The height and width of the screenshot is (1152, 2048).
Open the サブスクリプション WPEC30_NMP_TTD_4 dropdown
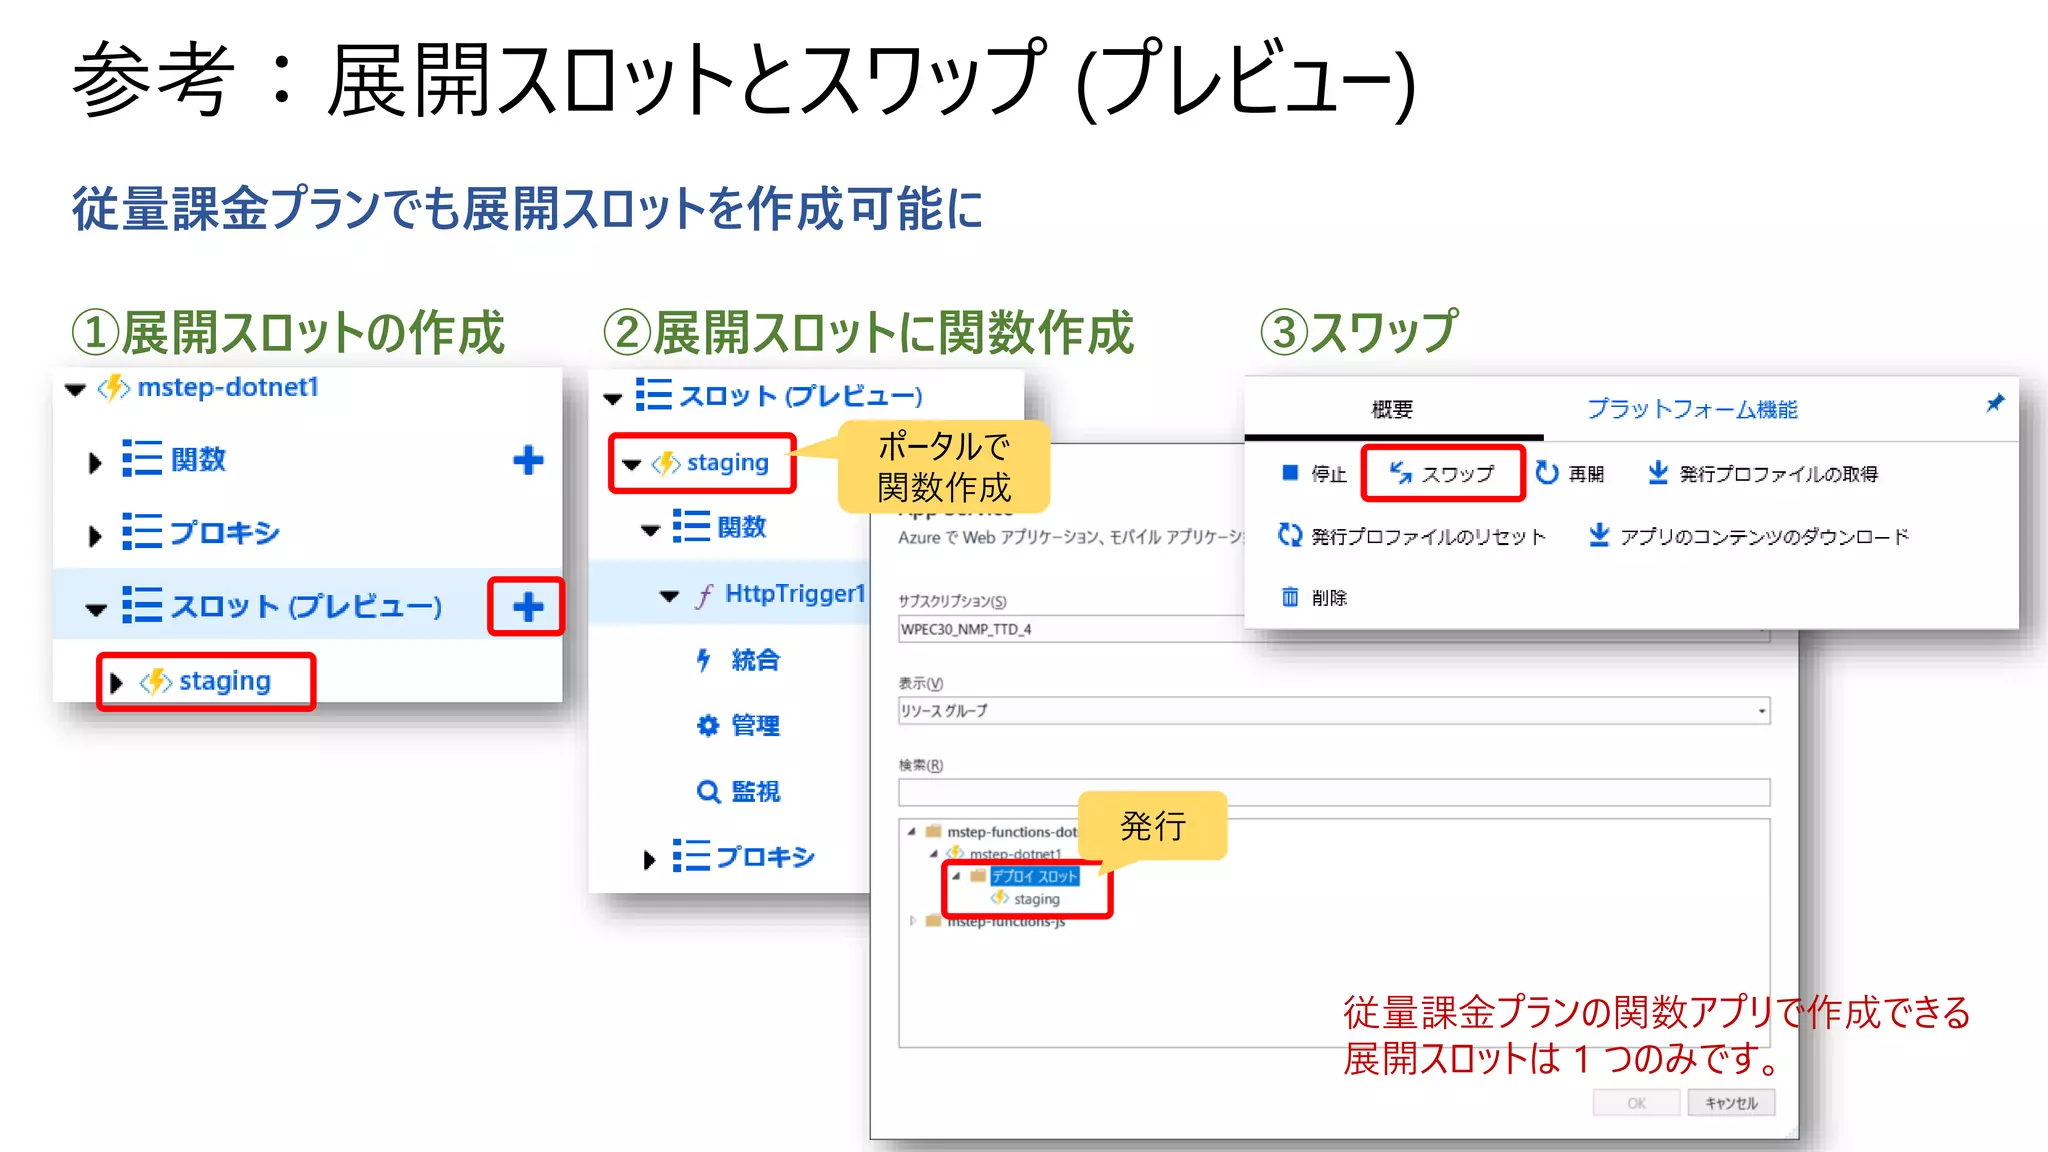(x=1334, y=629)
